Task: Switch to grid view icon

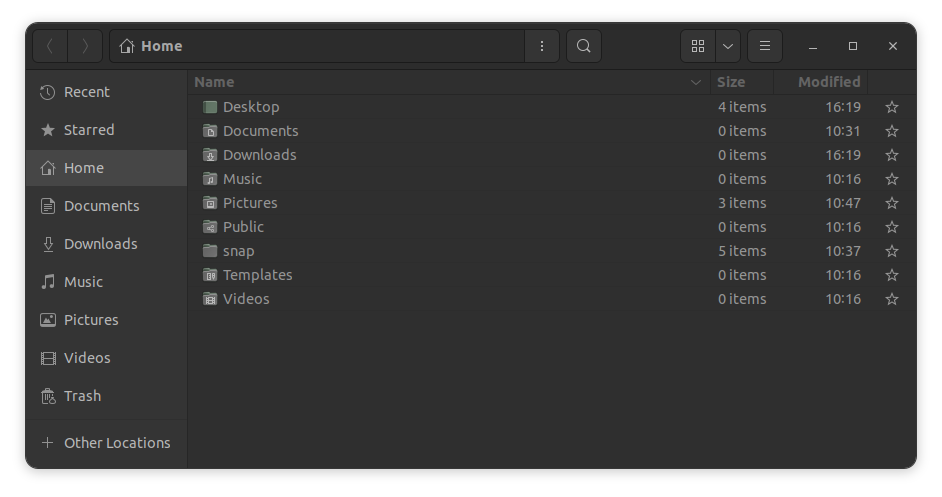Action: coord(697,46)
